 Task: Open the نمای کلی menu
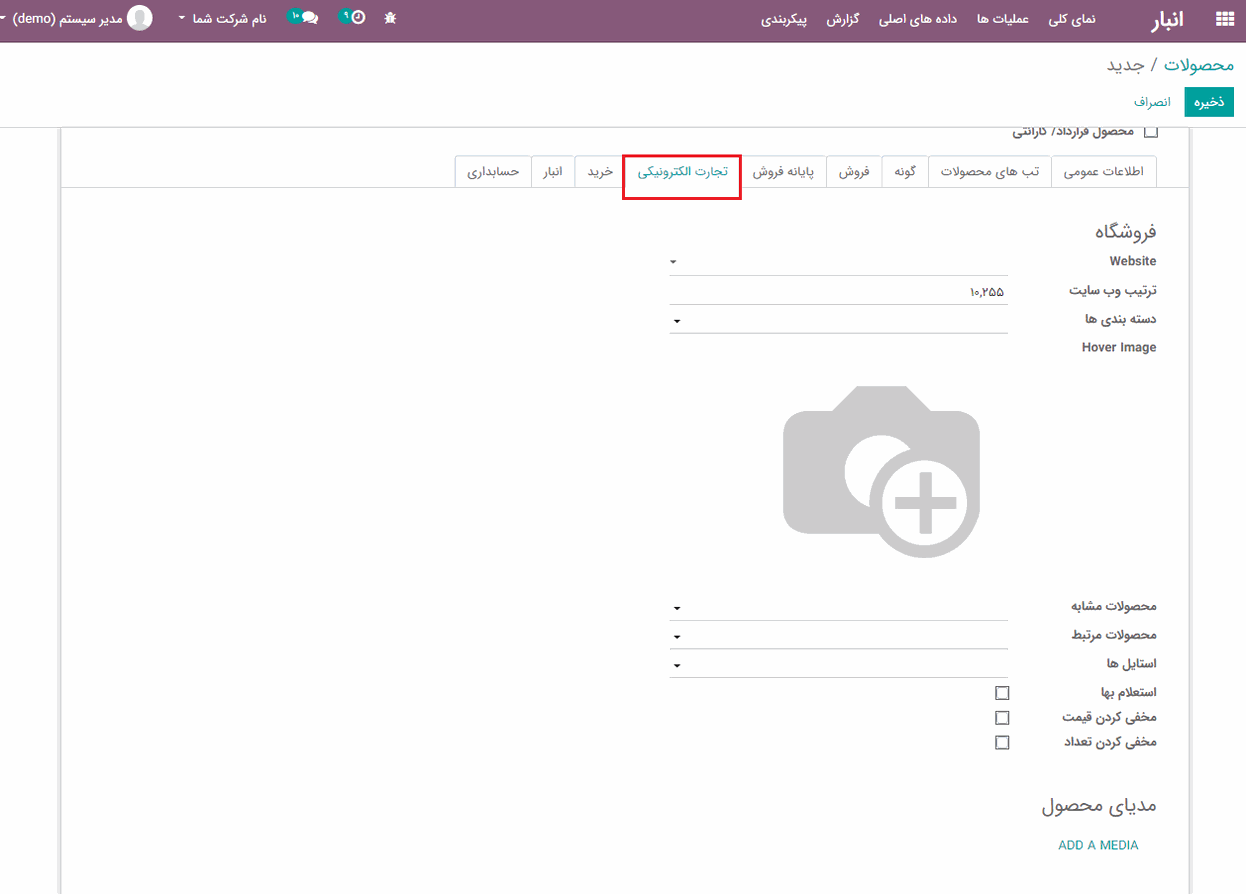click(x=1072, y=19)
